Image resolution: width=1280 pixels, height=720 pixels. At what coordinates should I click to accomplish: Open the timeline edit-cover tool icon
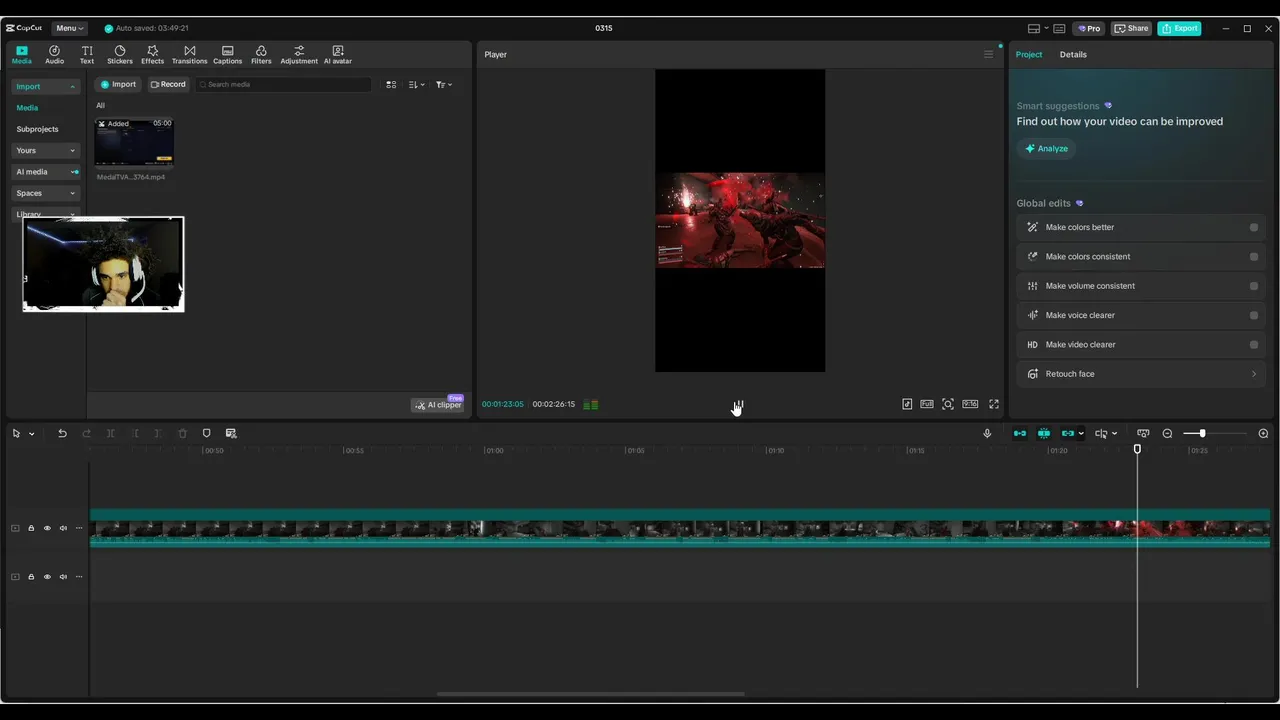point(231,433)
